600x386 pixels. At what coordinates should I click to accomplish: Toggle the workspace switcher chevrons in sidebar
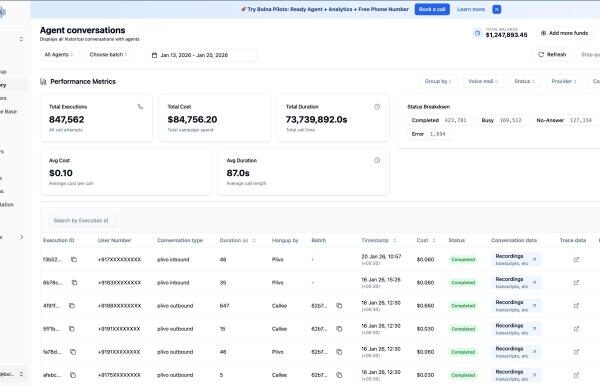(21, 39)
